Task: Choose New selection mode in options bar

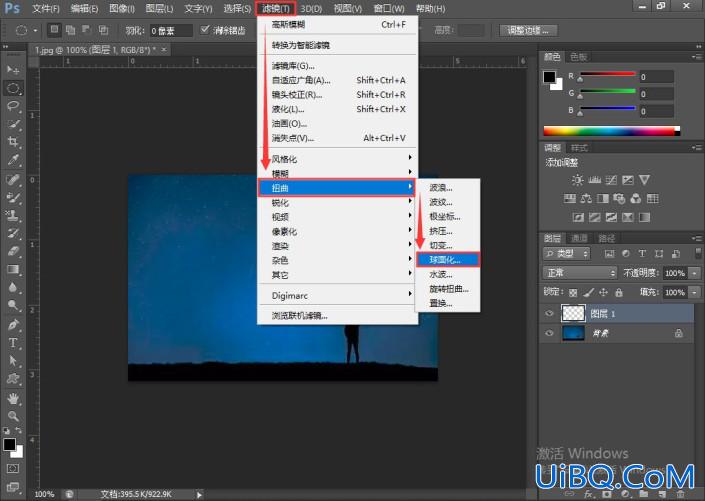Action: pyautogui.click(x=54, y=30)
